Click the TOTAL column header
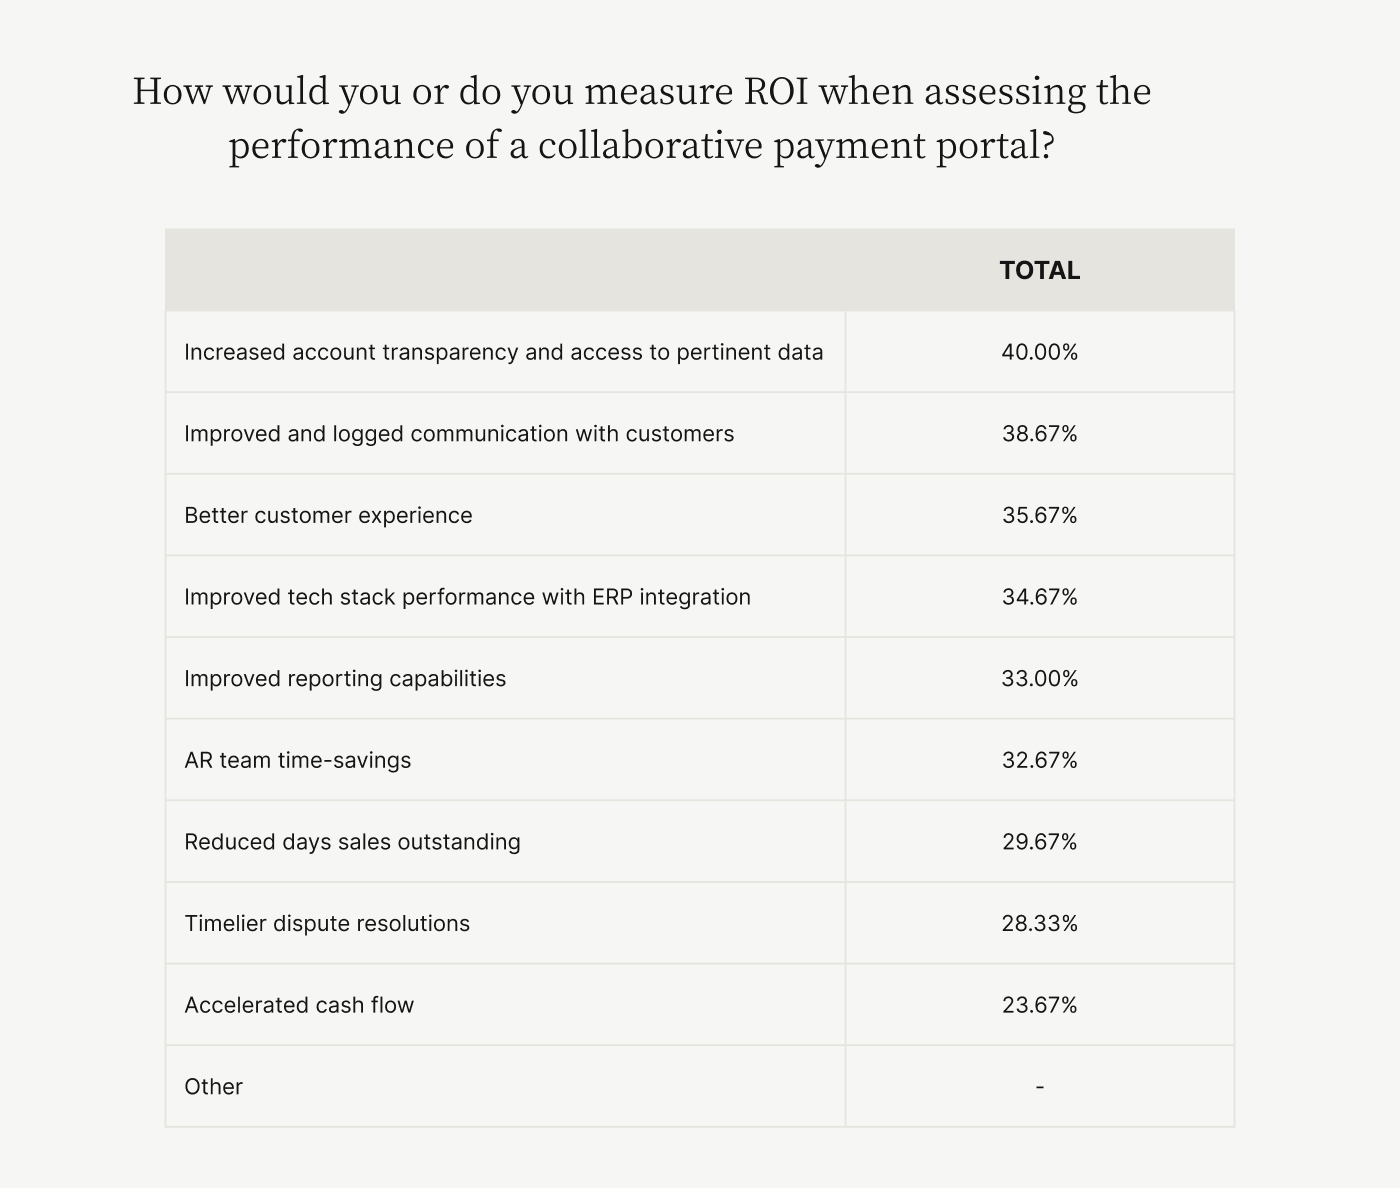1400x1188 pixels. pyautogui.click(x=1039, y=271)
